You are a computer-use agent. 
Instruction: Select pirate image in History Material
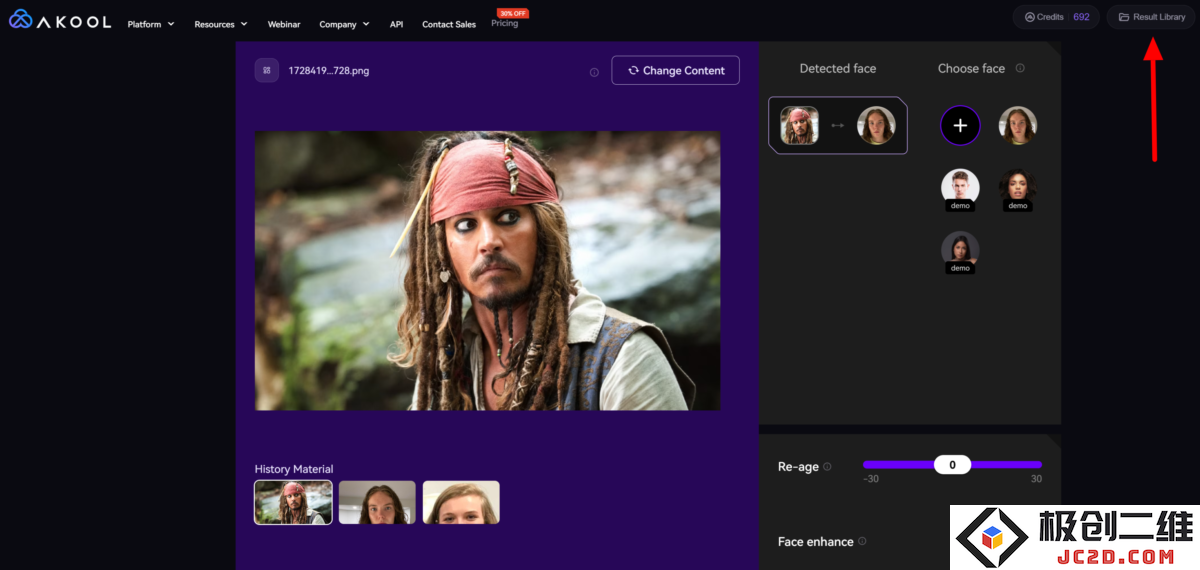click(x=293, y=502)
